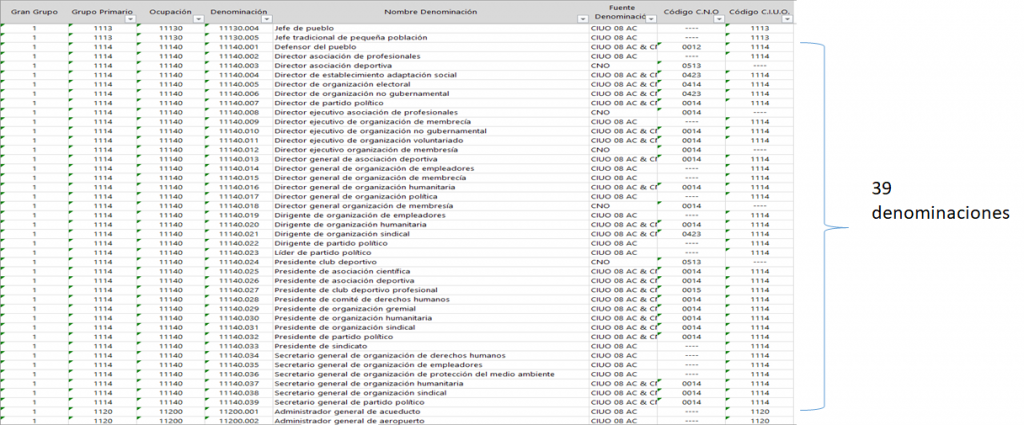Image resolution: width=1024 pixels, height=425 pixels.
Task: Open the Código C.N.O filter dropdown
Action: click(x=719, y=20)
